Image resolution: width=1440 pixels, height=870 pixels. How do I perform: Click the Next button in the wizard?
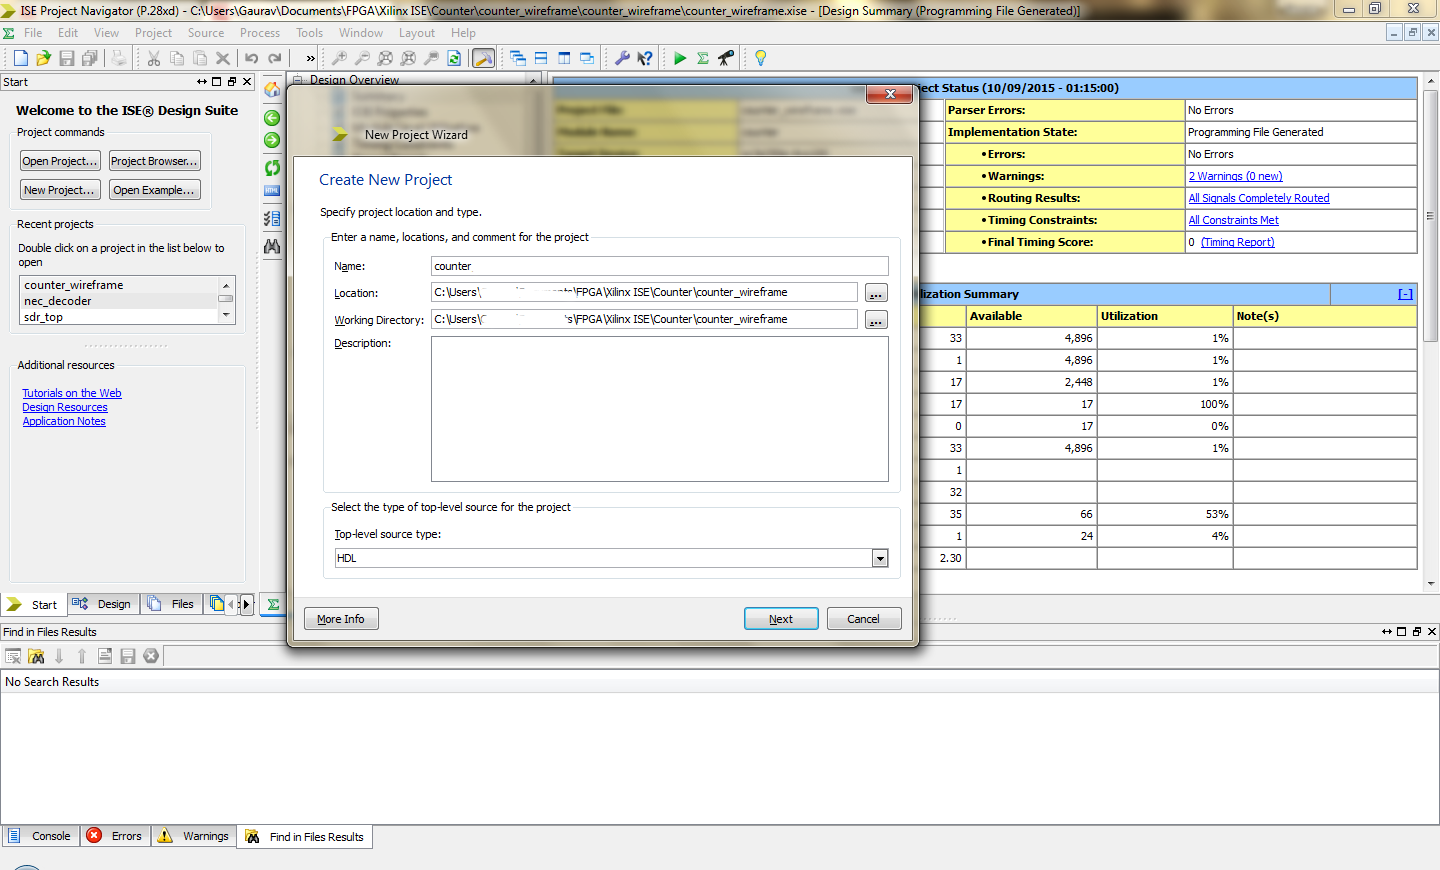780,618
